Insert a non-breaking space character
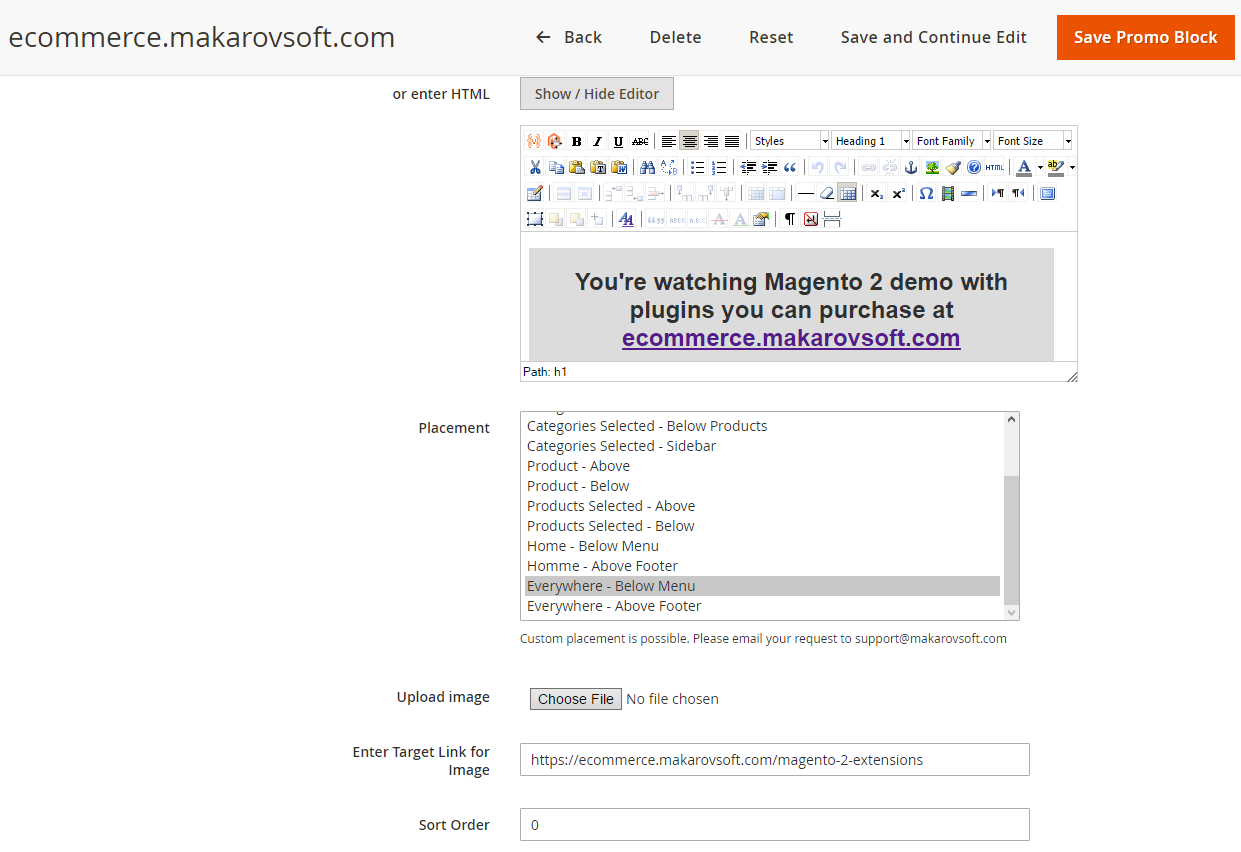Image resolution: width=1241 pixels, height=852 pixels. tap(810, 219)
